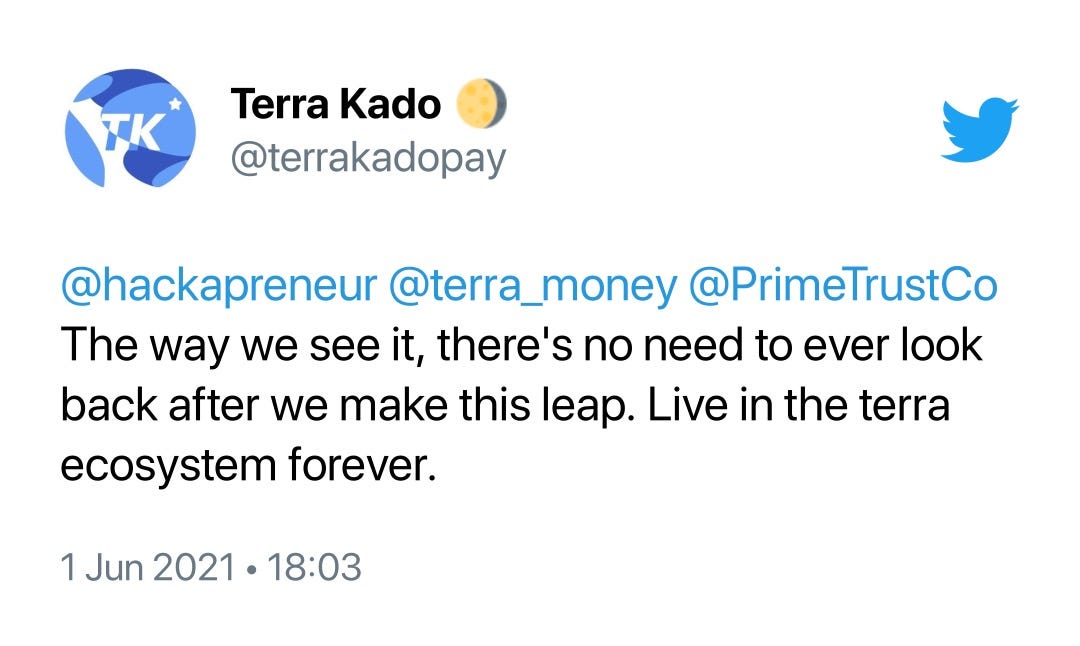Viewport: 1080px width, 646px height.
Task: Click the line starting "The way we see it"
Action: (521, 345)
